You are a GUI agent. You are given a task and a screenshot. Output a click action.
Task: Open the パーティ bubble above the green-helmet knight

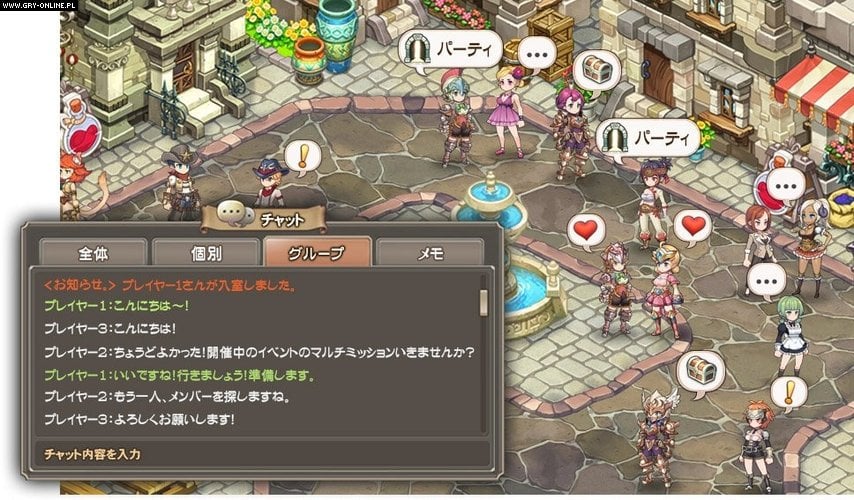coord(449,50)
